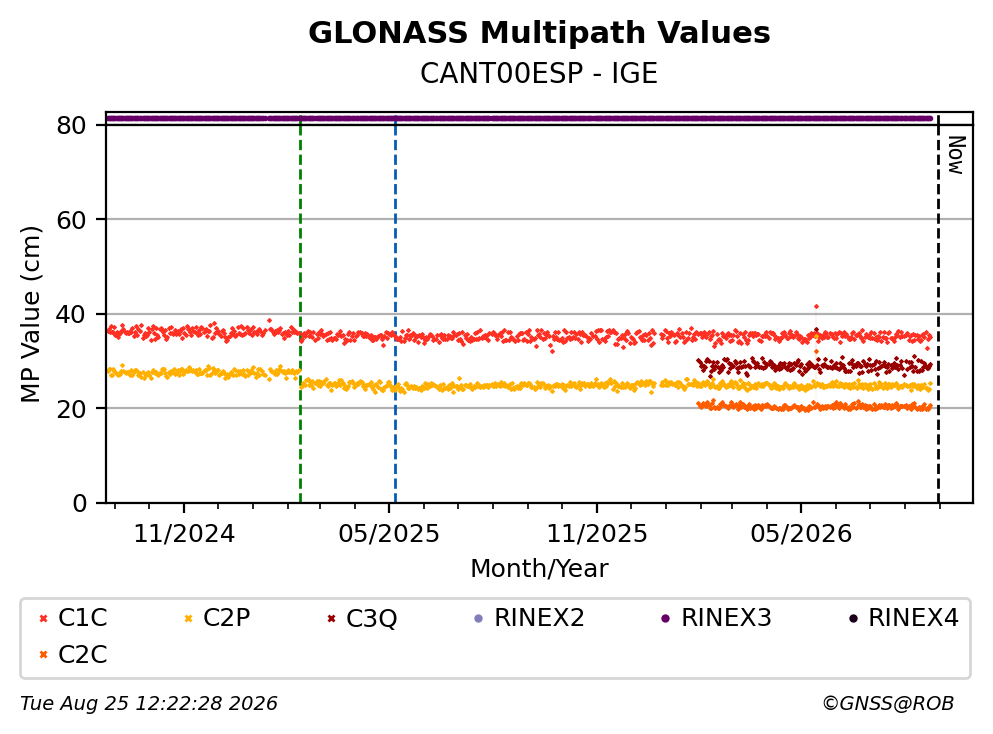This screenshot has height=734, width=993.
Task: Click the C2C legend entry
Action: [x=73, y=654]
